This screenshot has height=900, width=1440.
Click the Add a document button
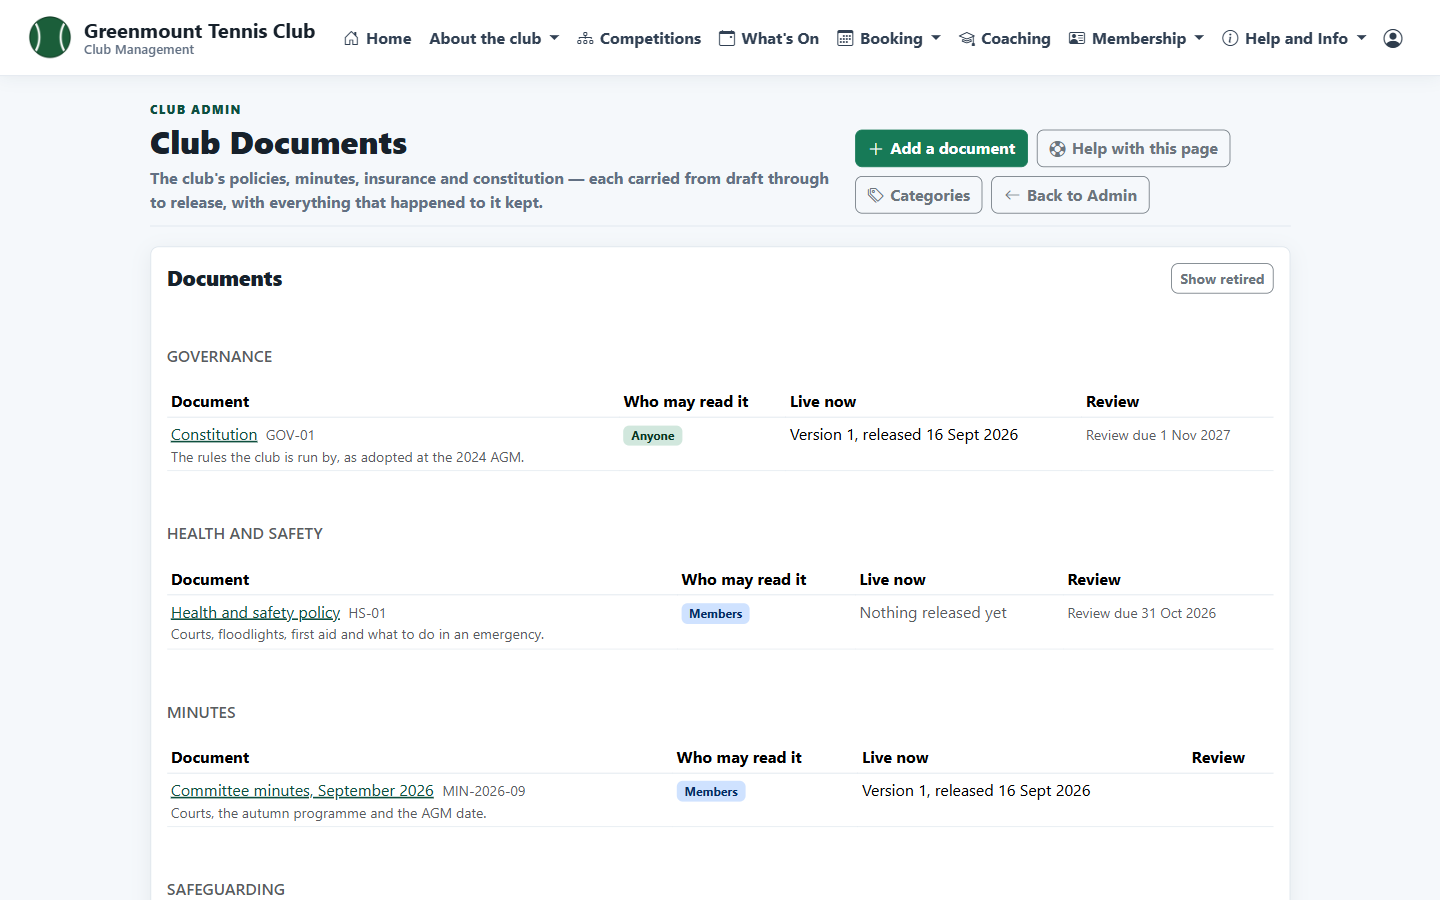click(x=941, y=148)
